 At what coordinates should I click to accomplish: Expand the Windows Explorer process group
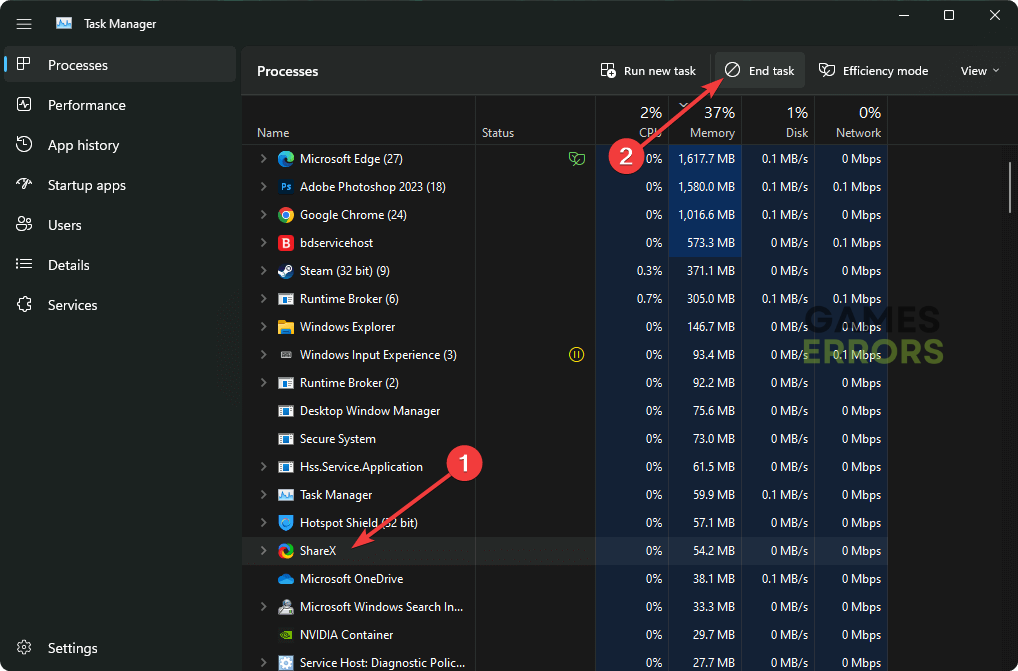pyautogui.click(x=264, y=327)
